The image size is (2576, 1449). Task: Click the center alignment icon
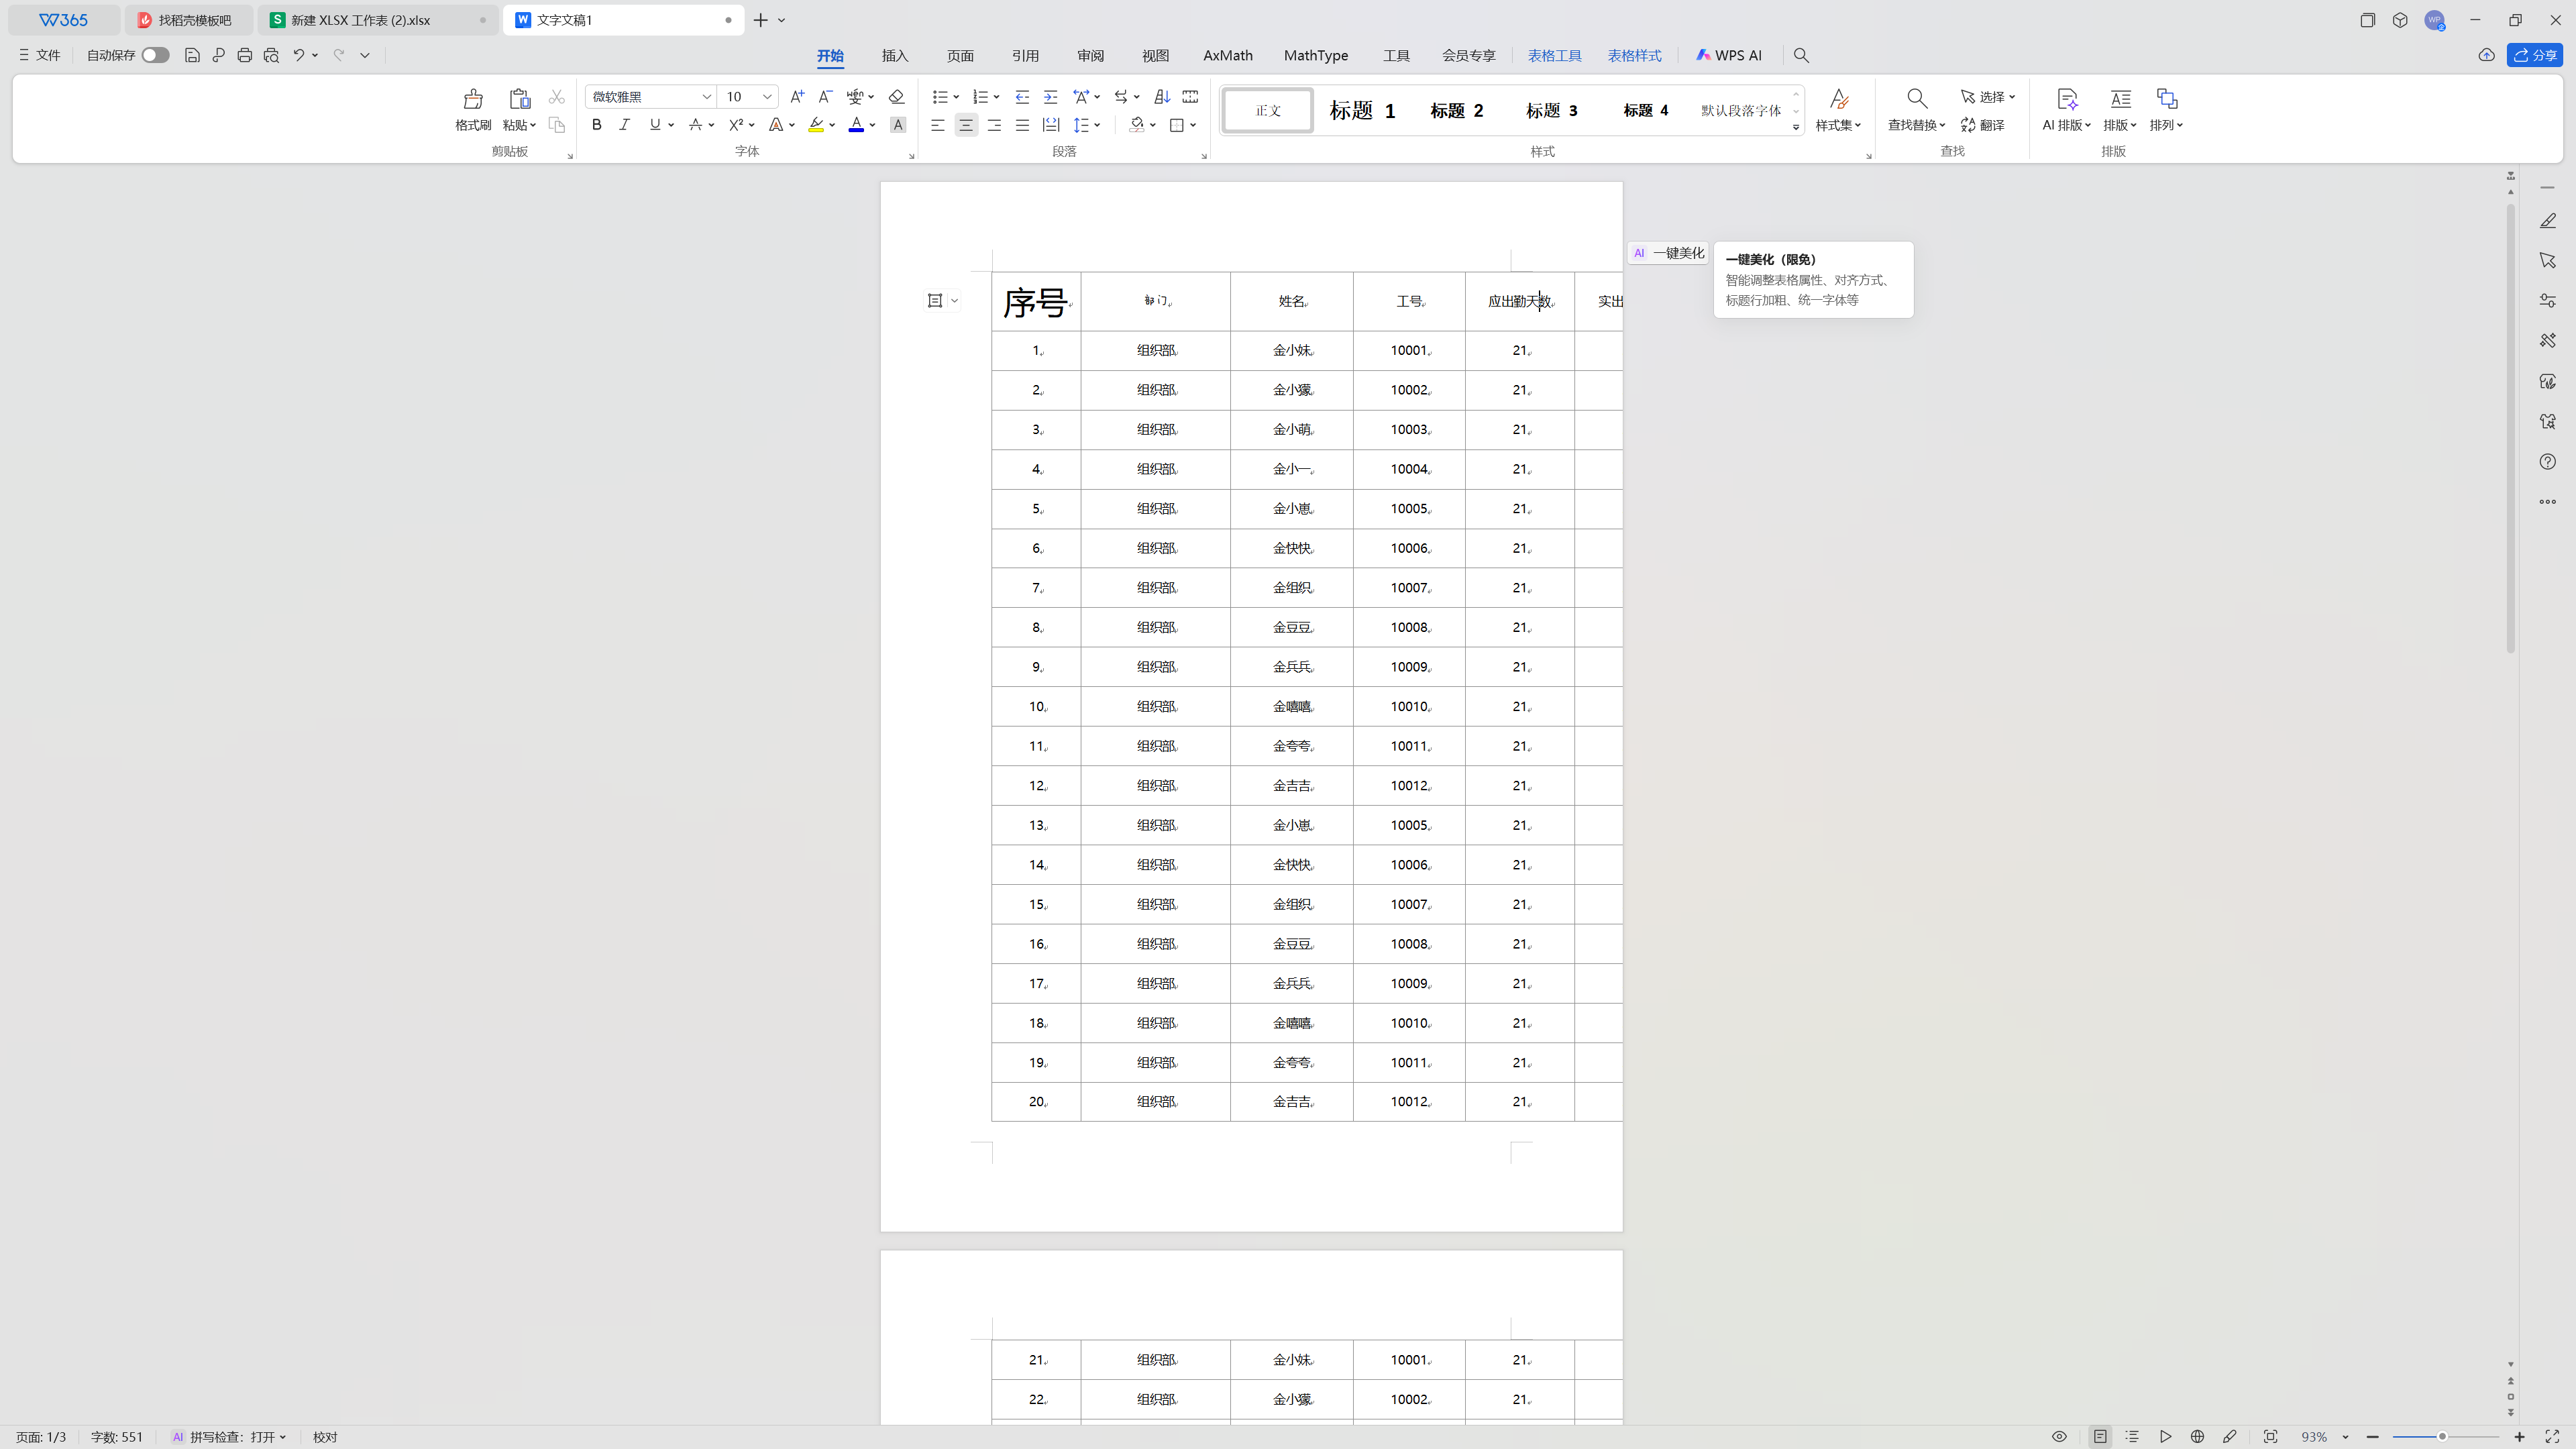(966, 125)
